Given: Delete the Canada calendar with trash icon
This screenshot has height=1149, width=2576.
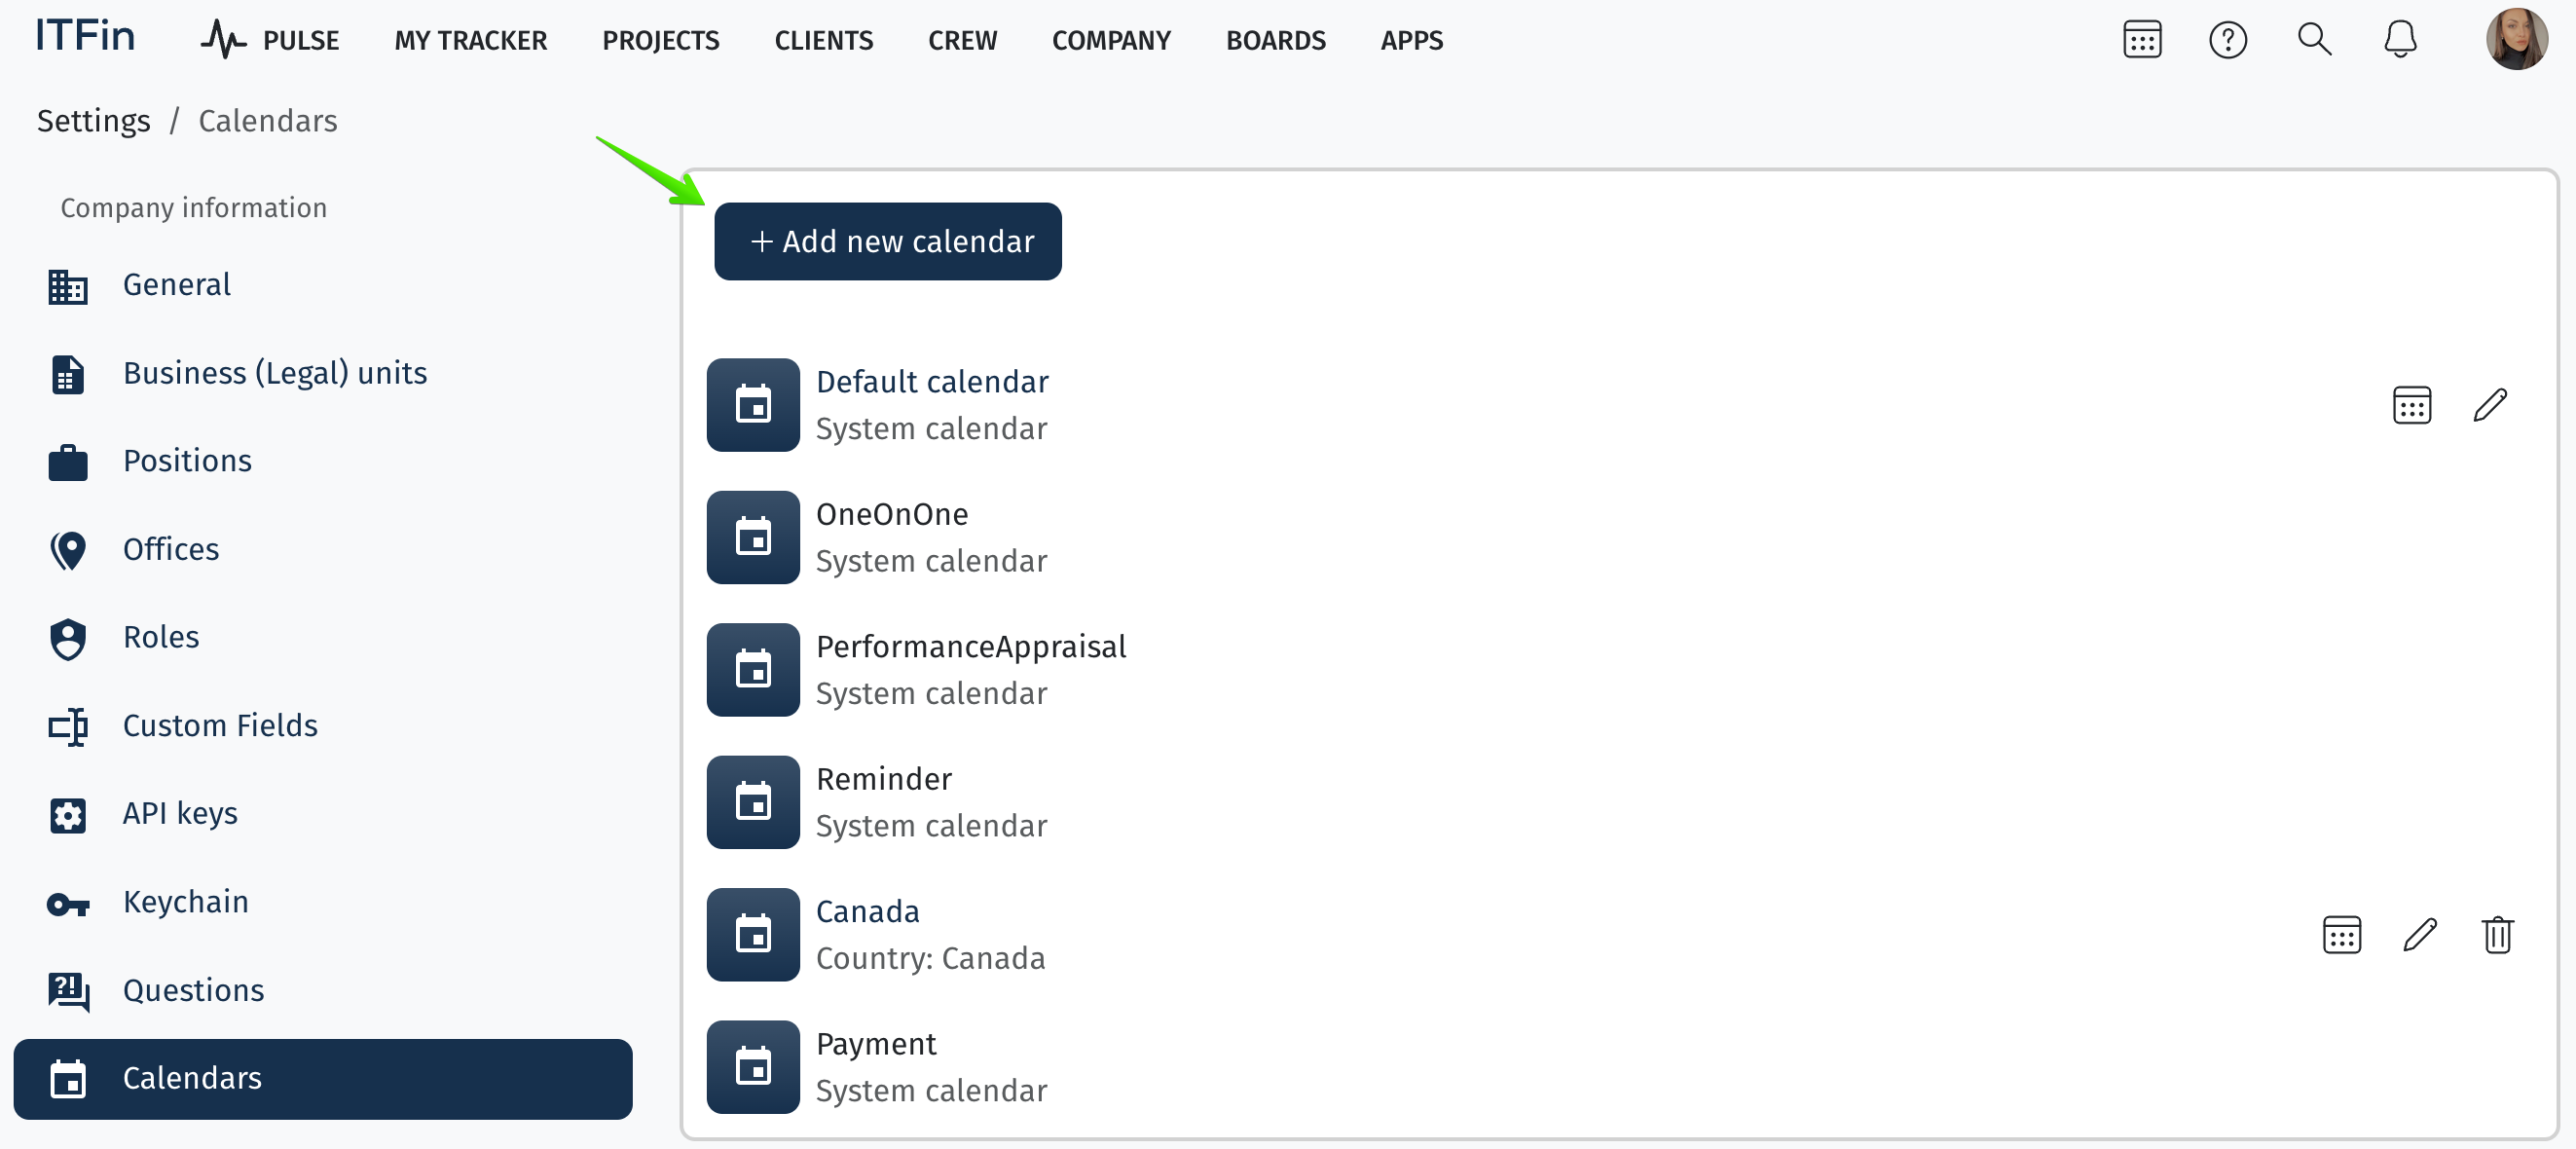Looking at the screenshot, I should click(2497, 935).
